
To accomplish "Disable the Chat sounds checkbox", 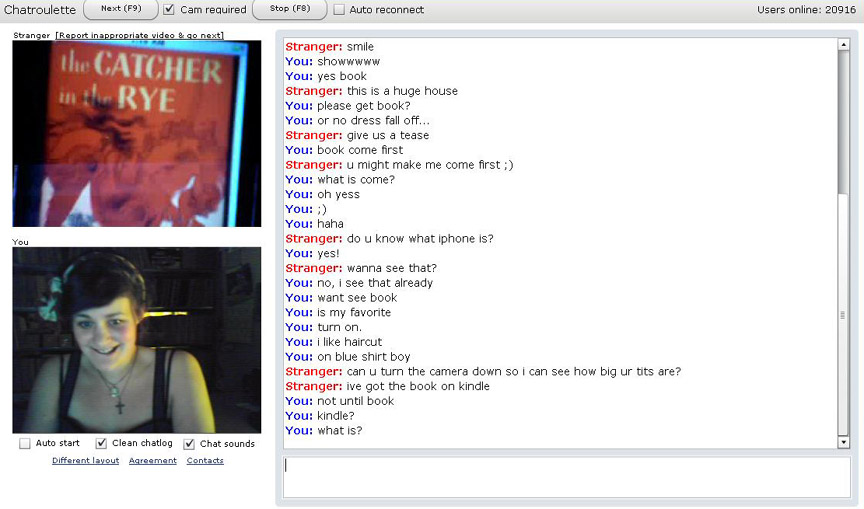I will coord(190,443).
